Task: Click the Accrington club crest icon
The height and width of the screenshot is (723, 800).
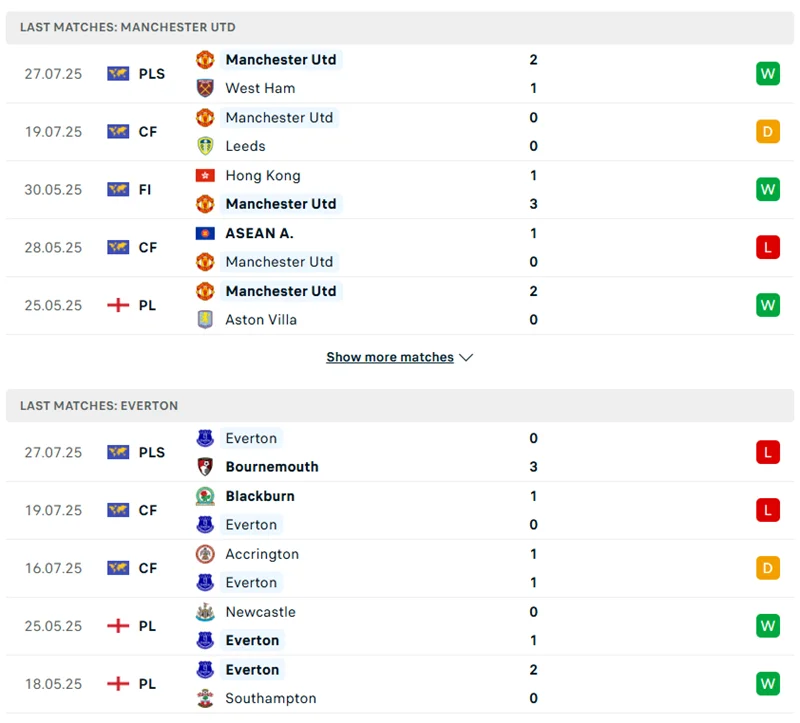Action: click(205, 554)
